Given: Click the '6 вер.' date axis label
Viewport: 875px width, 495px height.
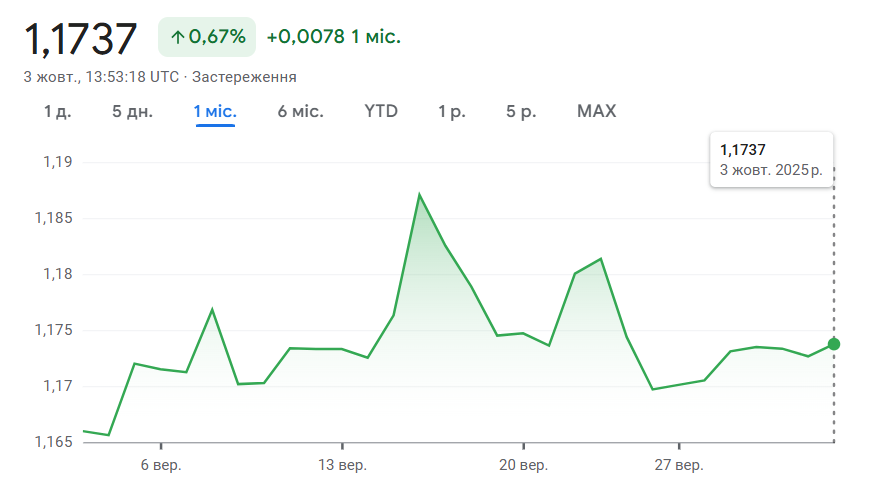Looking at the screenshot, I should [x=161, y=465].
